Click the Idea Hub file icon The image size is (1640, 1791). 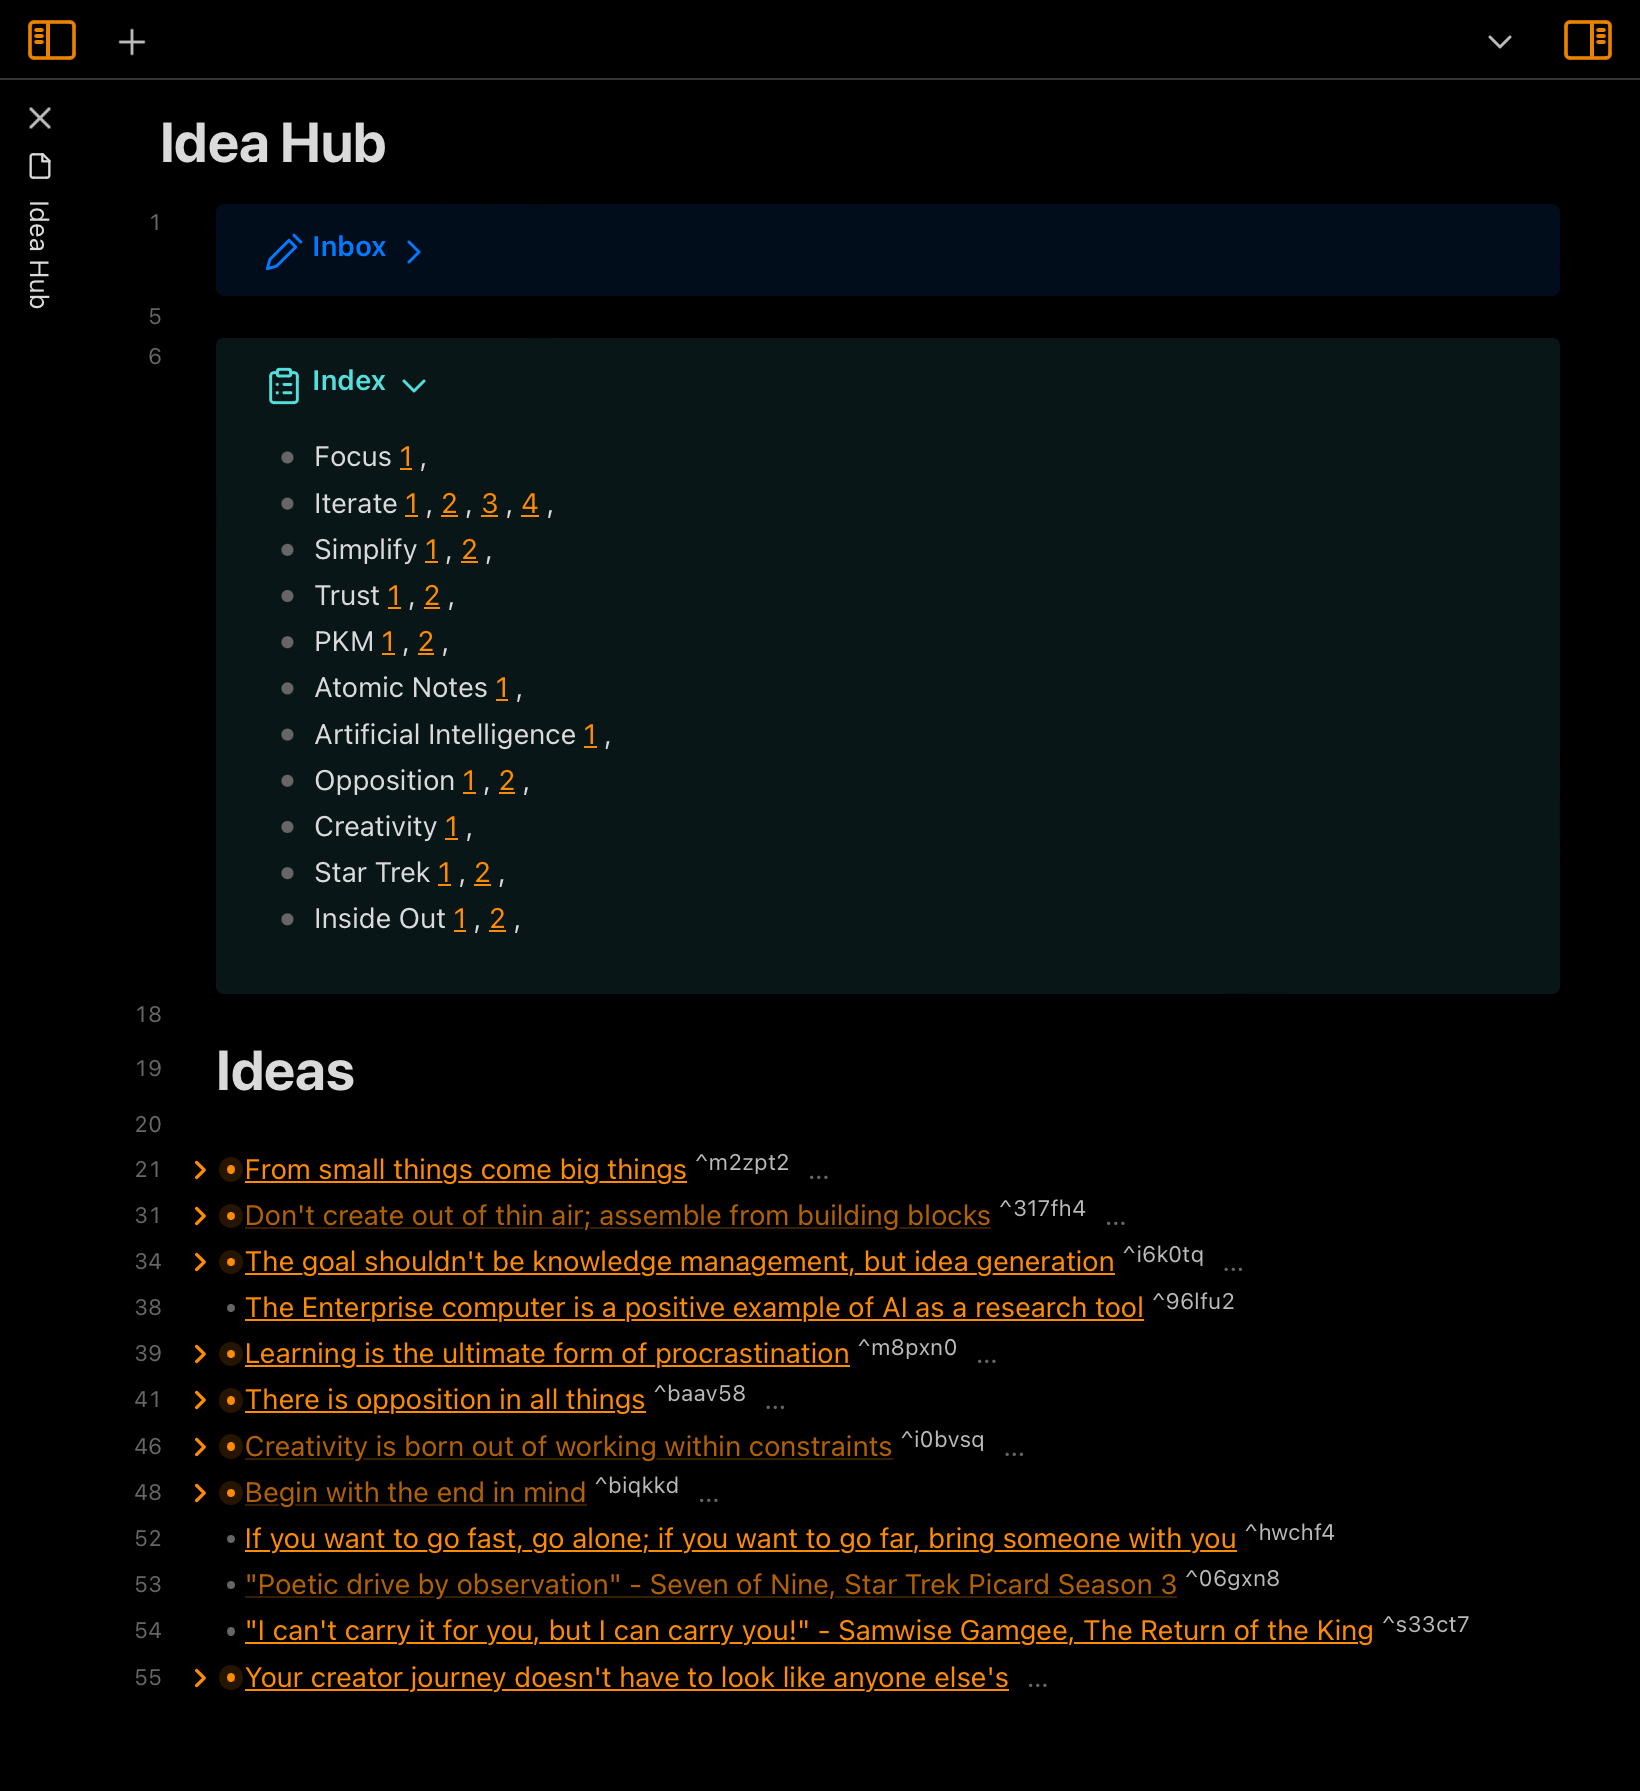click(x=40, y=166)
